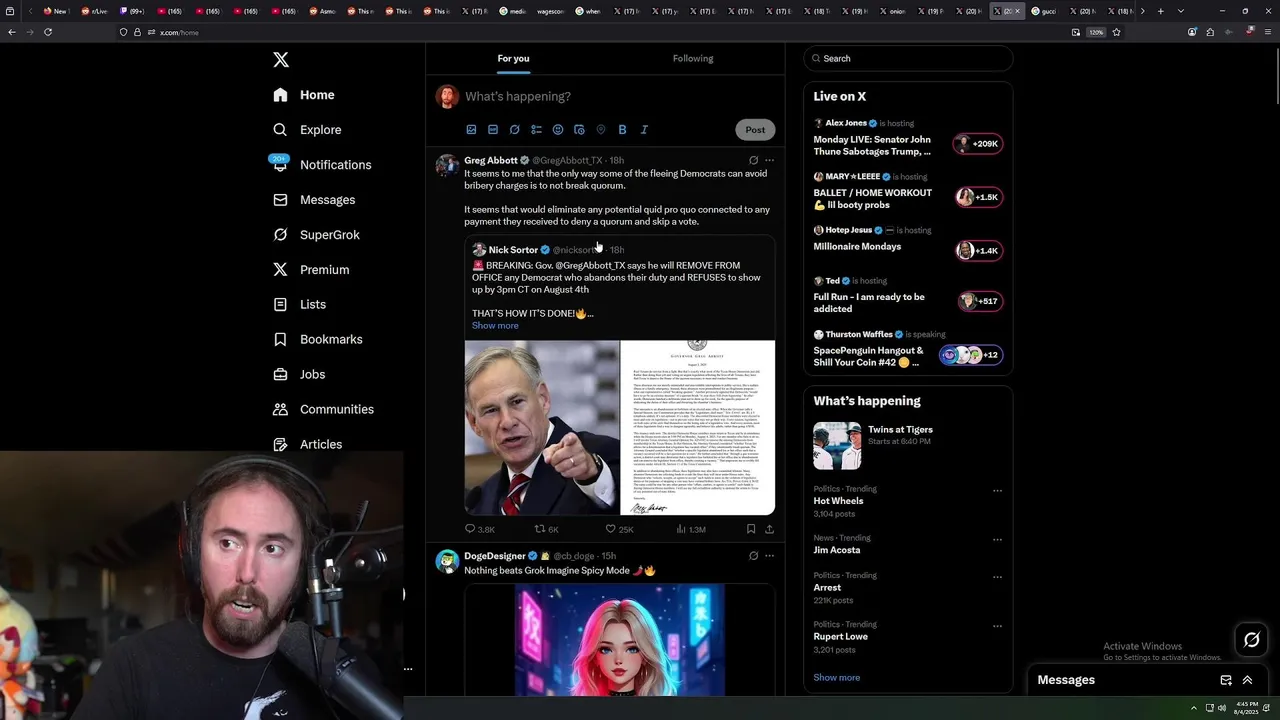Screen dimensions: 1280x720
Task: Expand the Messages drawer
Action: [1247, 680]
